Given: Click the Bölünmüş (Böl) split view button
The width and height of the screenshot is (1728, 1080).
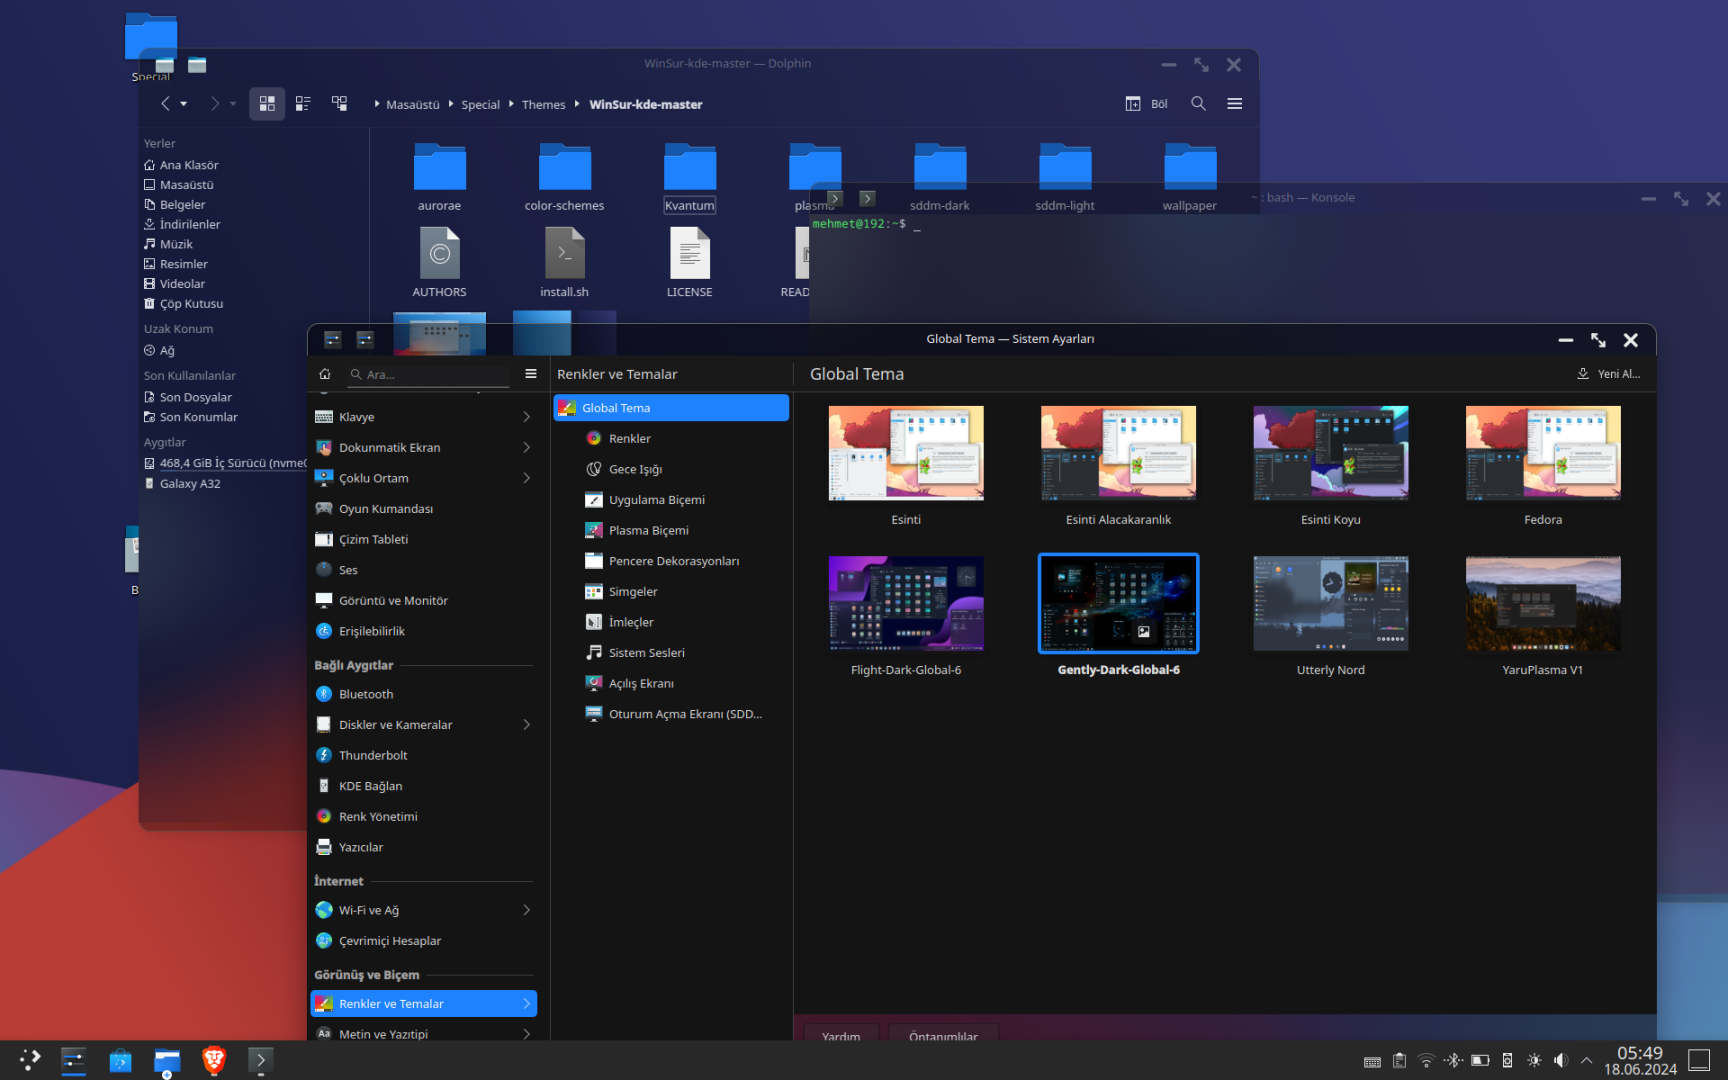Looking at the screenshot, I should coord(1147,104).
